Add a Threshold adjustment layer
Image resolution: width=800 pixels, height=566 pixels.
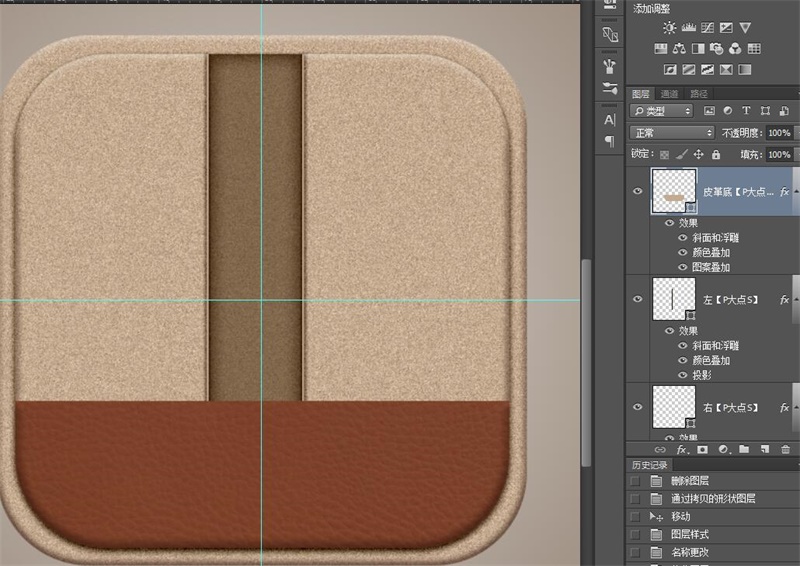(707, 69)
